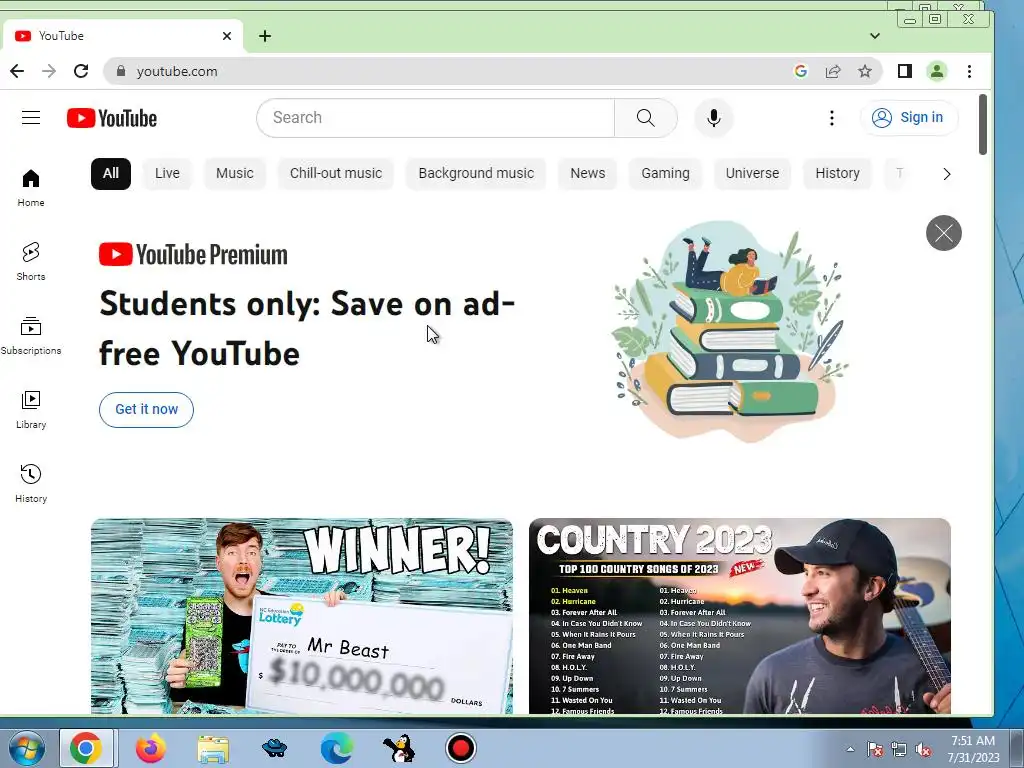Open Subscriptions in sidebar
The height and width of the screenshot is (768, 1024).
31,336
